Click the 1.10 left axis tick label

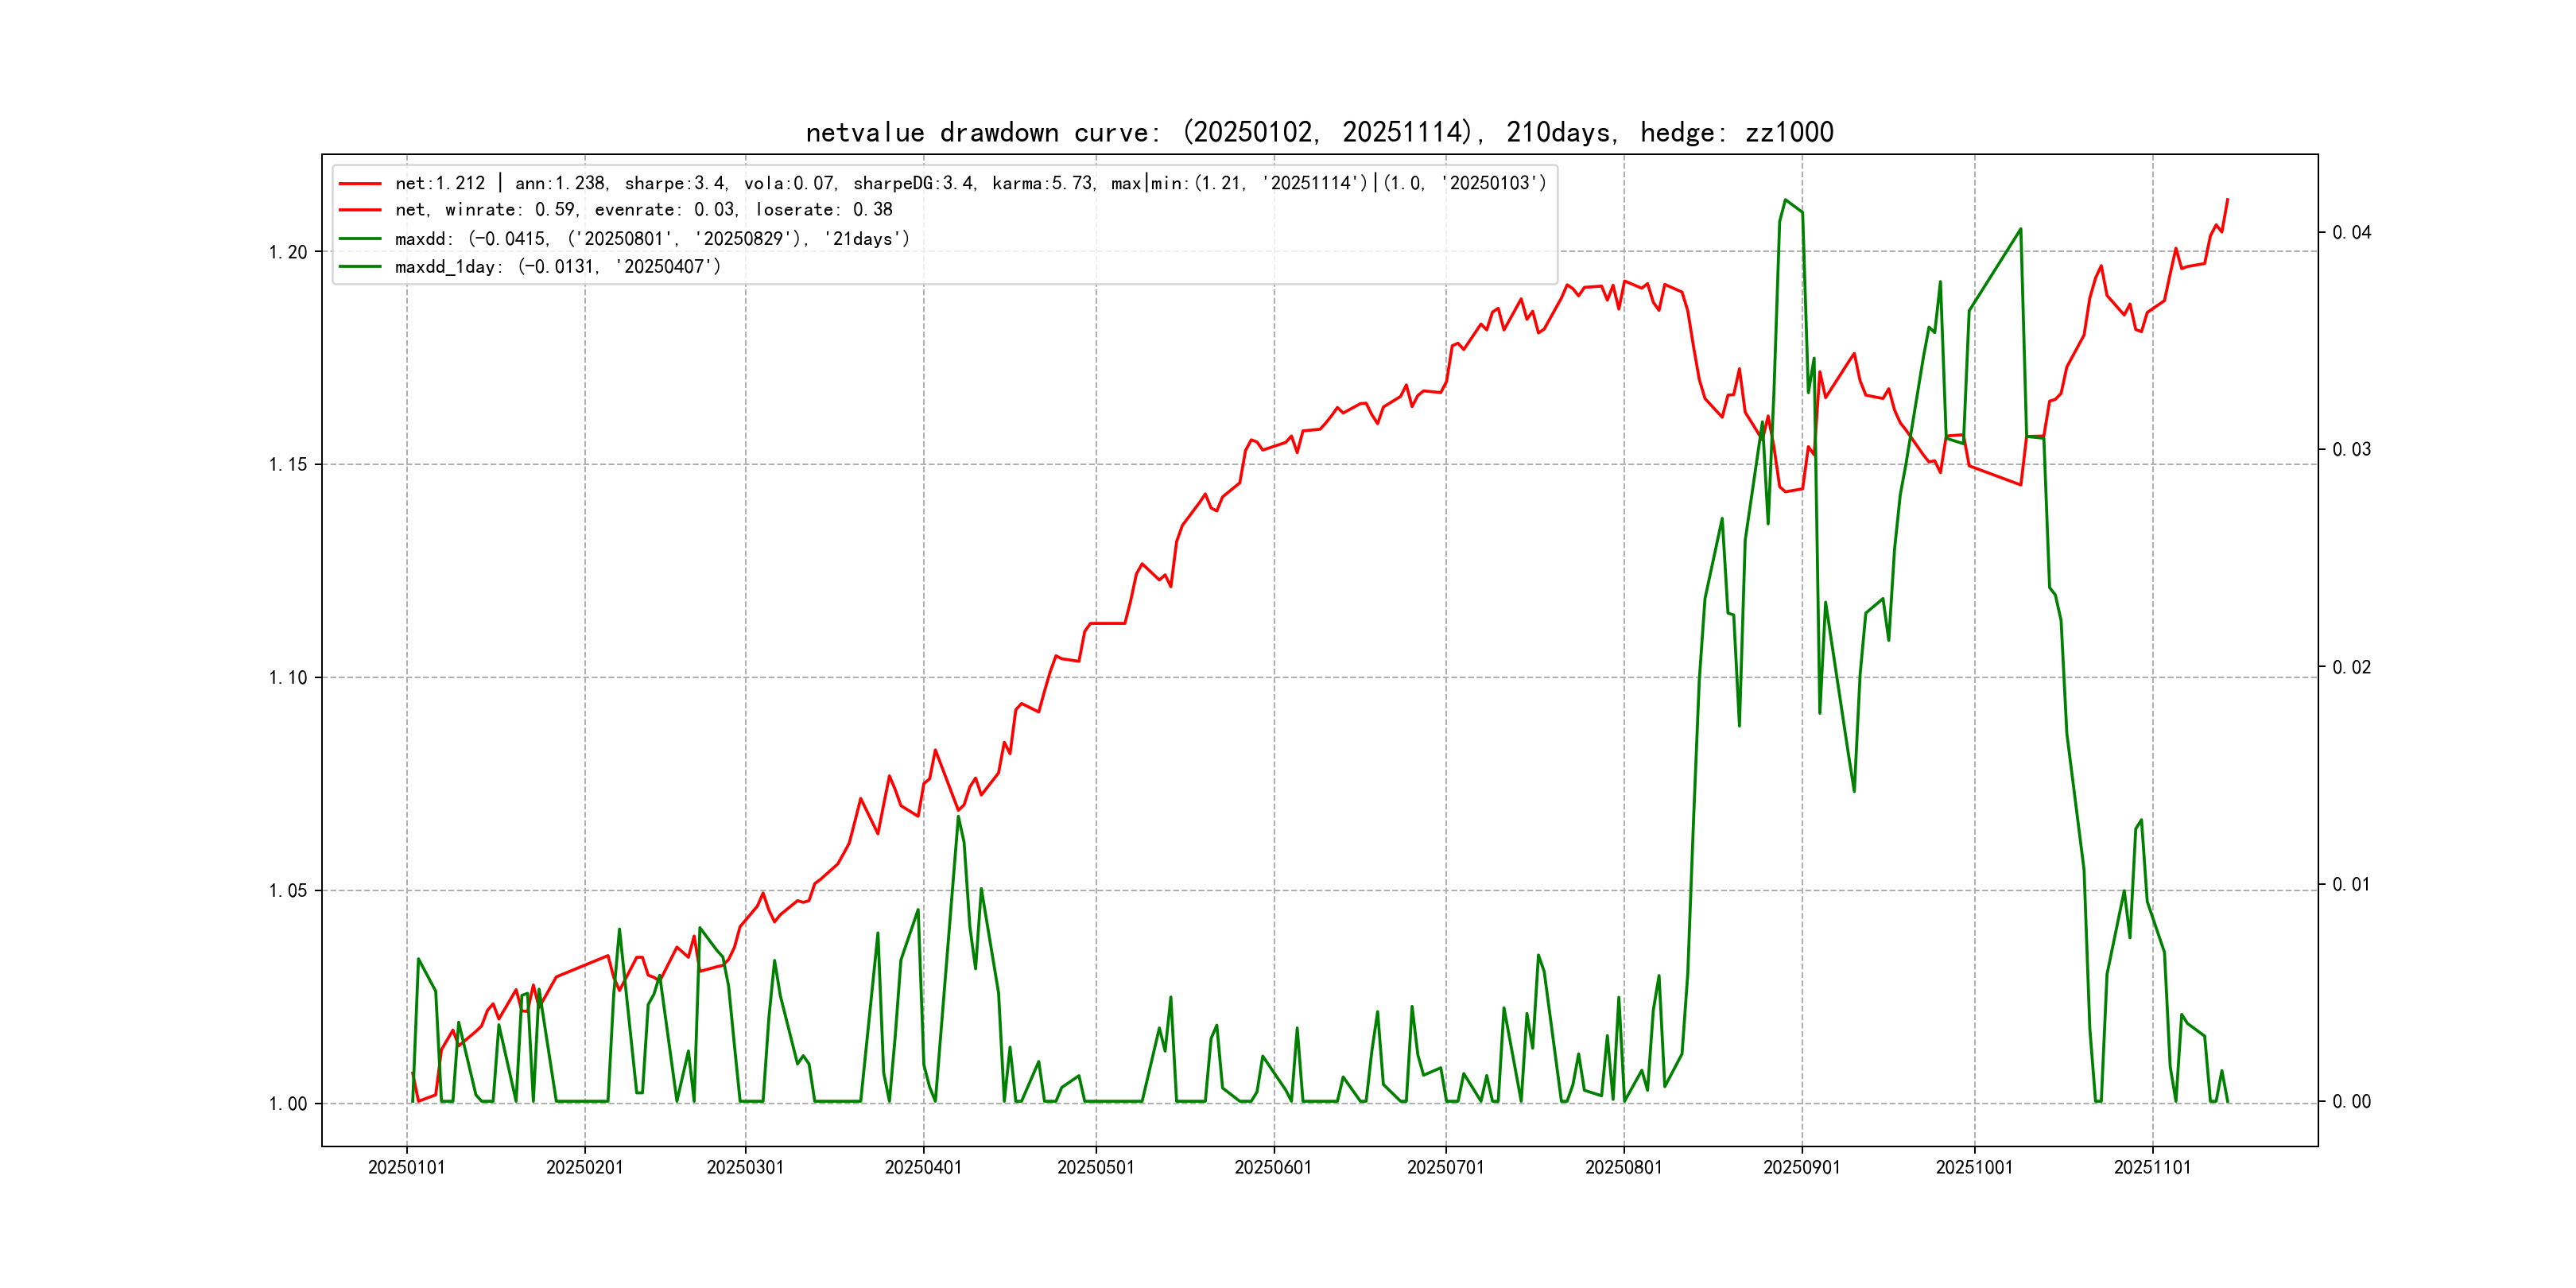point(288,678)
